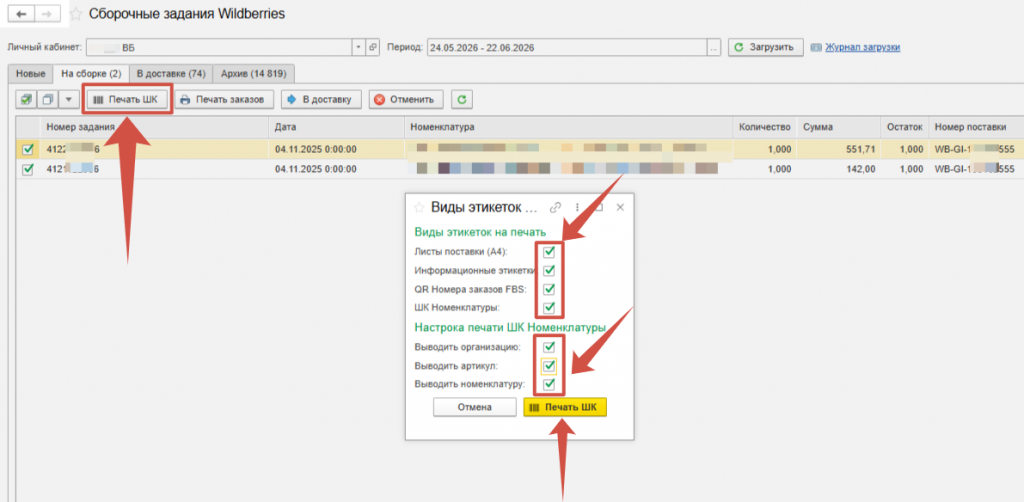Click the 551,71 sum cell

click(x=839, y=149)
